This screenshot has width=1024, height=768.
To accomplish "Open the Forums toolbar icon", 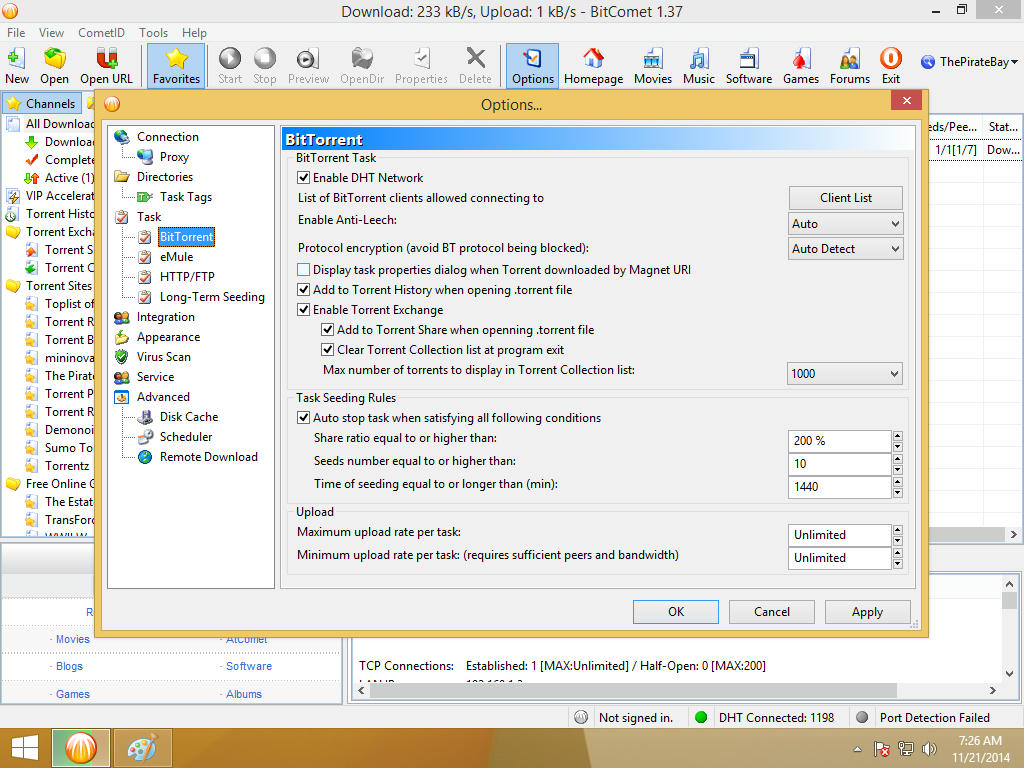I will [850, 66].
